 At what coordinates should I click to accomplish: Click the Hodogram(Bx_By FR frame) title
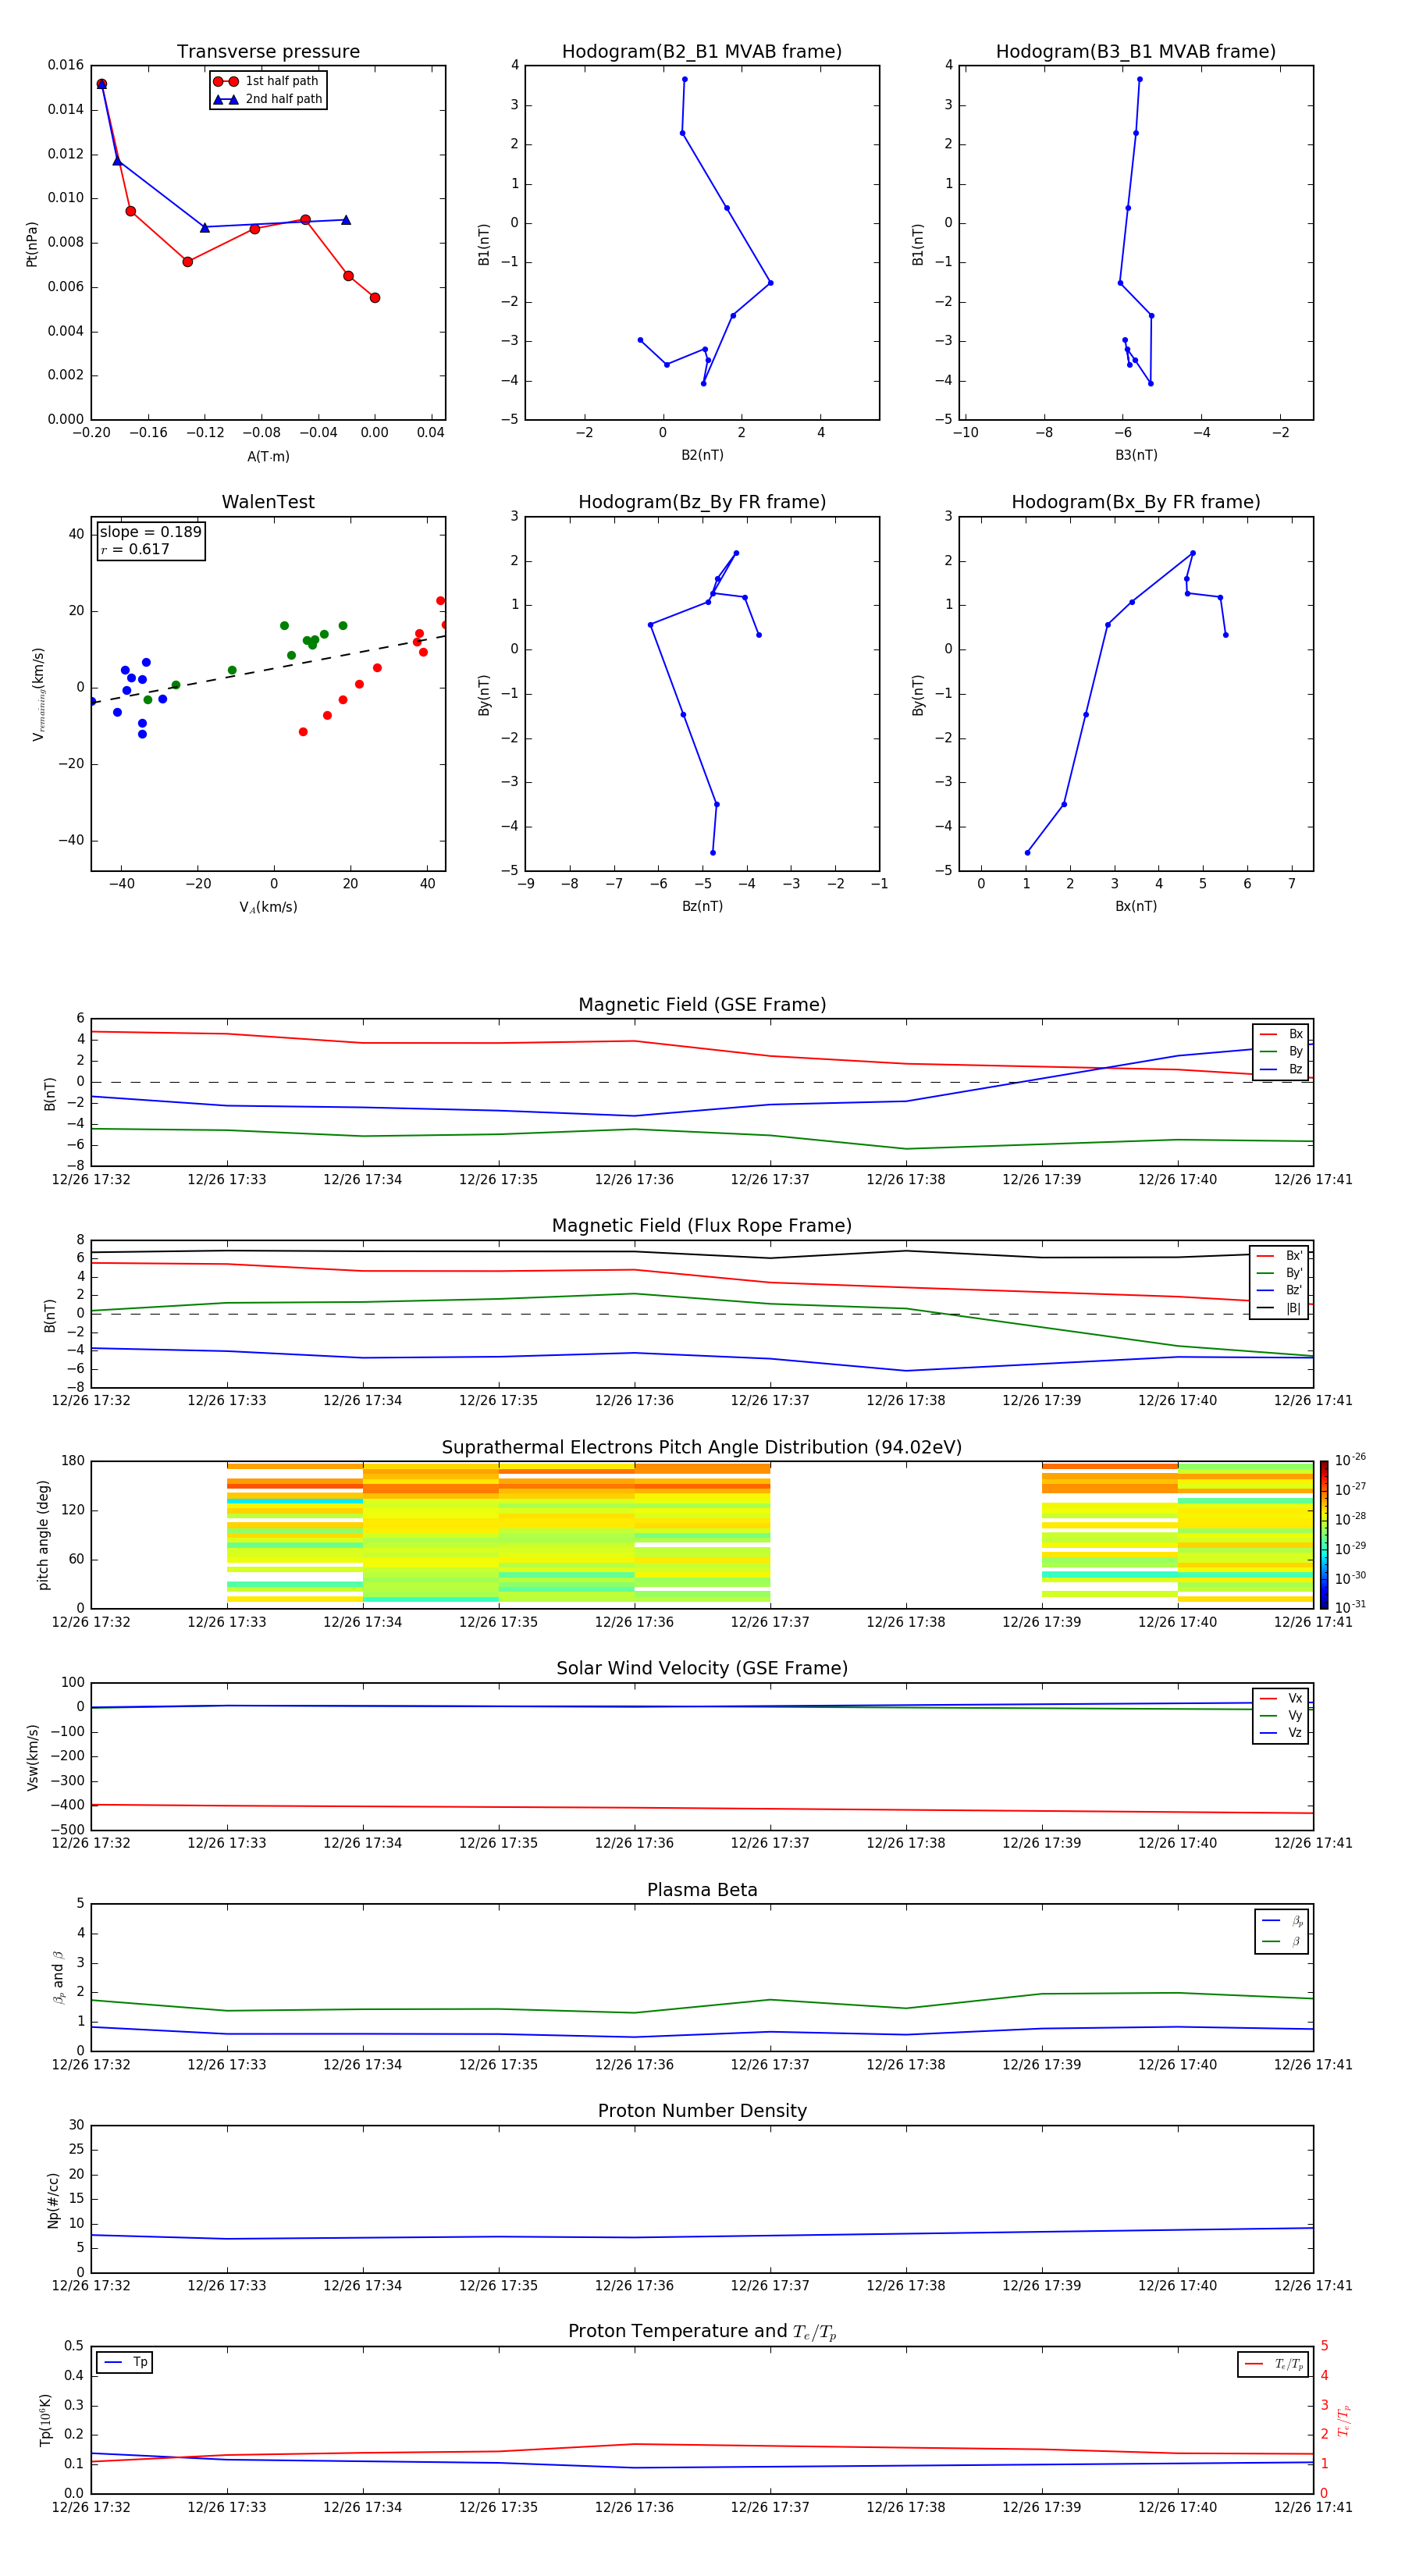[x=1136, y=502]
